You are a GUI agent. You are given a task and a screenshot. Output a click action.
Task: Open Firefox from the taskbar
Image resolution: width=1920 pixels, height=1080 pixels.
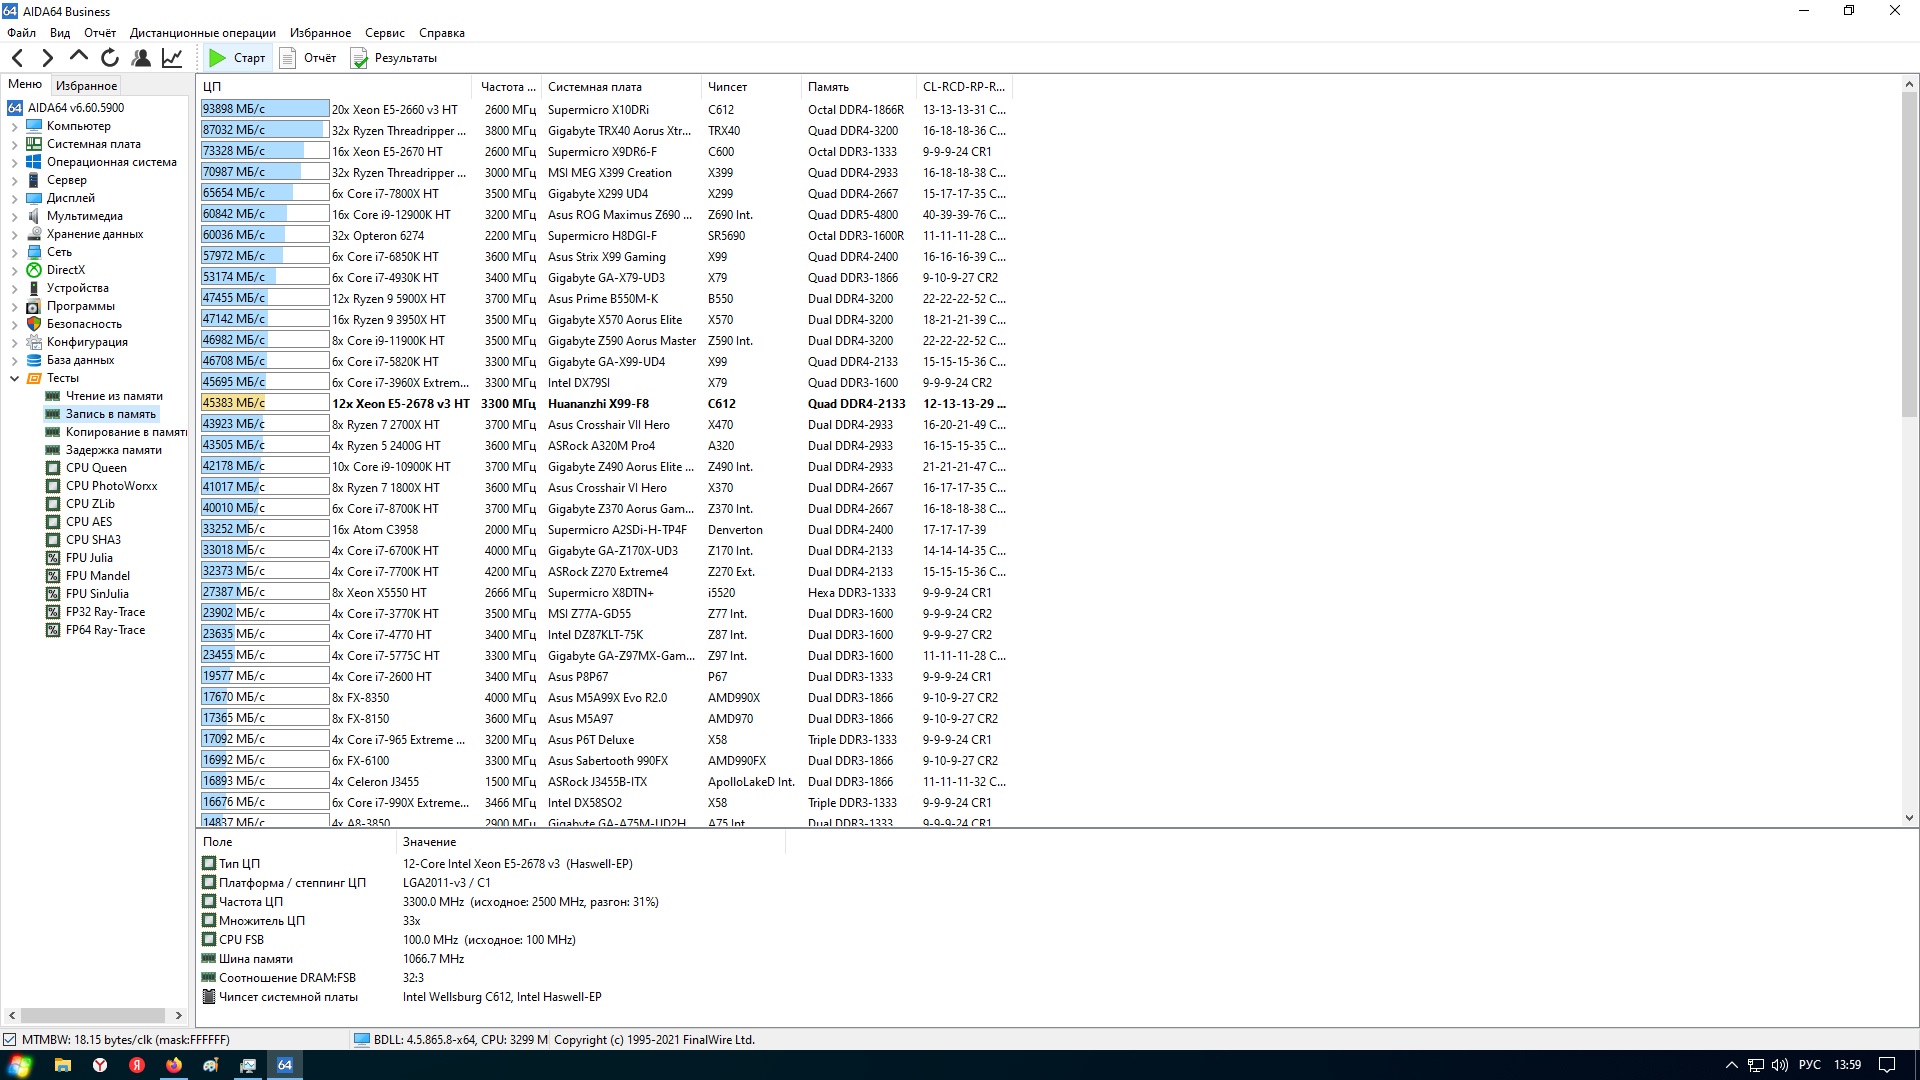(x=174, y=1065)
